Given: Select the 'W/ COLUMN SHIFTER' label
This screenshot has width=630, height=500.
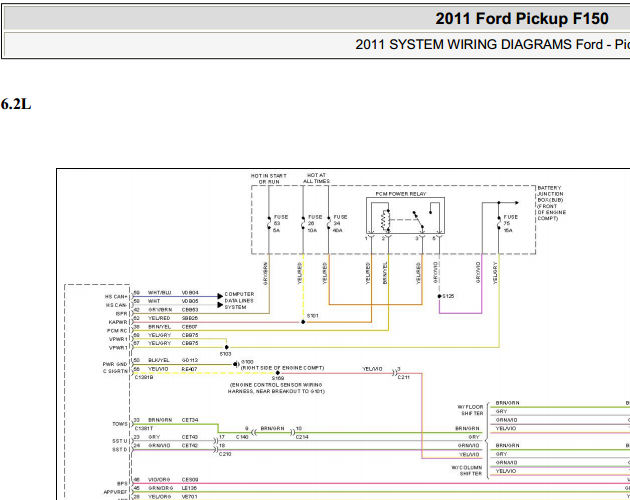Looking at the screenshot, I should coord(467,471).
